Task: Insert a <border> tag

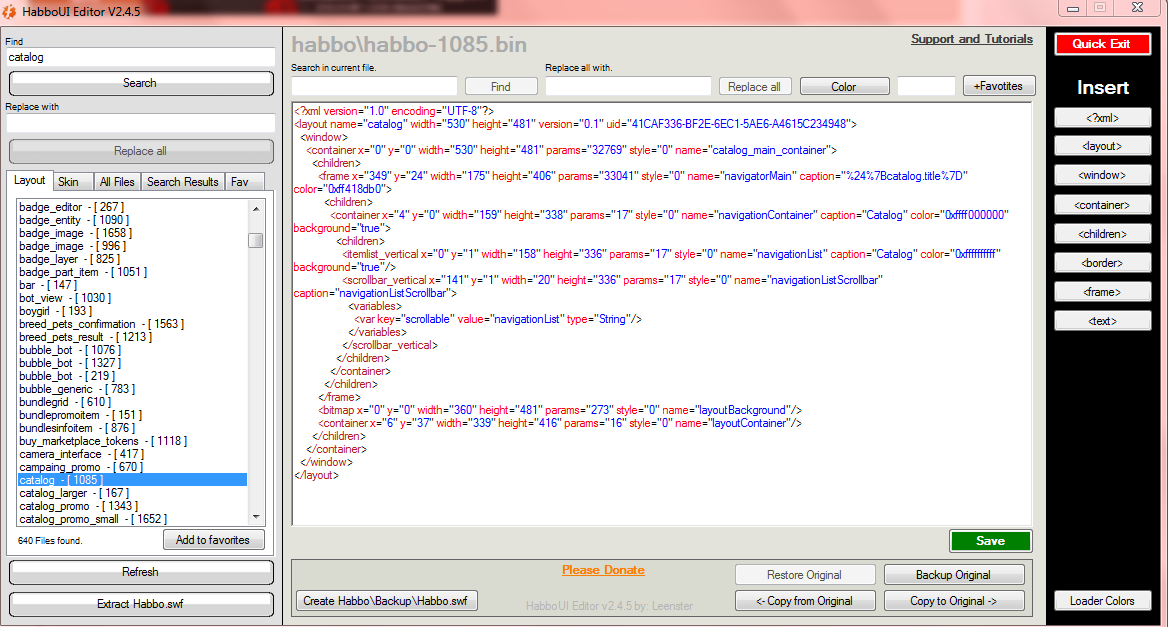Action: [1102, 264]
